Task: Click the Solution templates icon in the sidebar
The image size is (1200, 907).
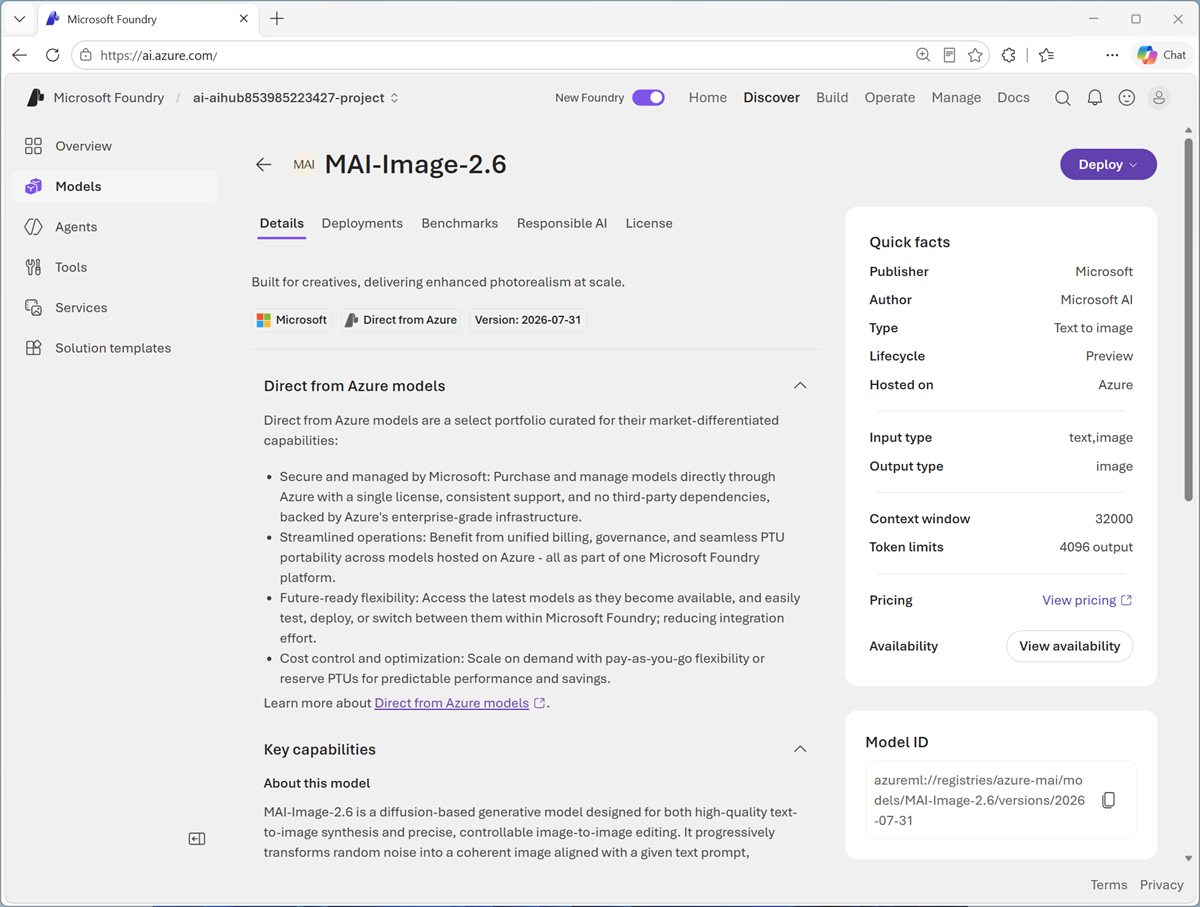Action: pos(33,348)
